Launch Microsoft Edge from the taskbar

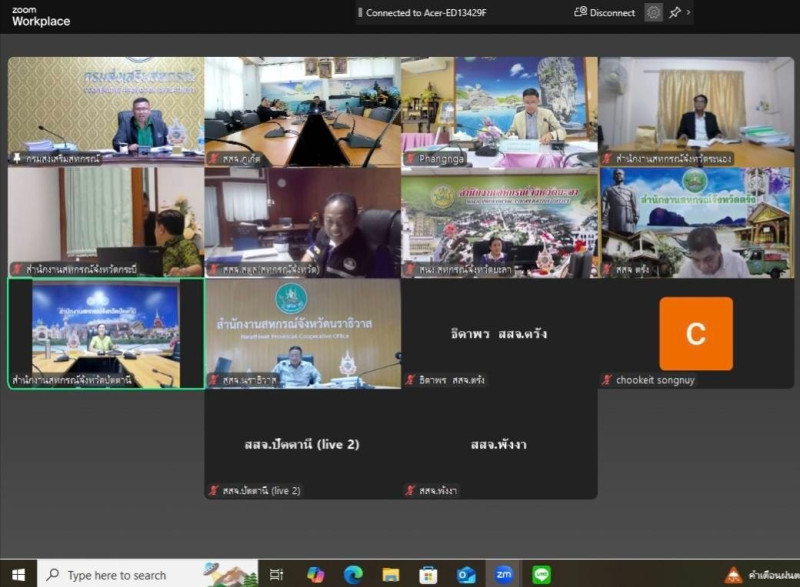click(352, 575)
